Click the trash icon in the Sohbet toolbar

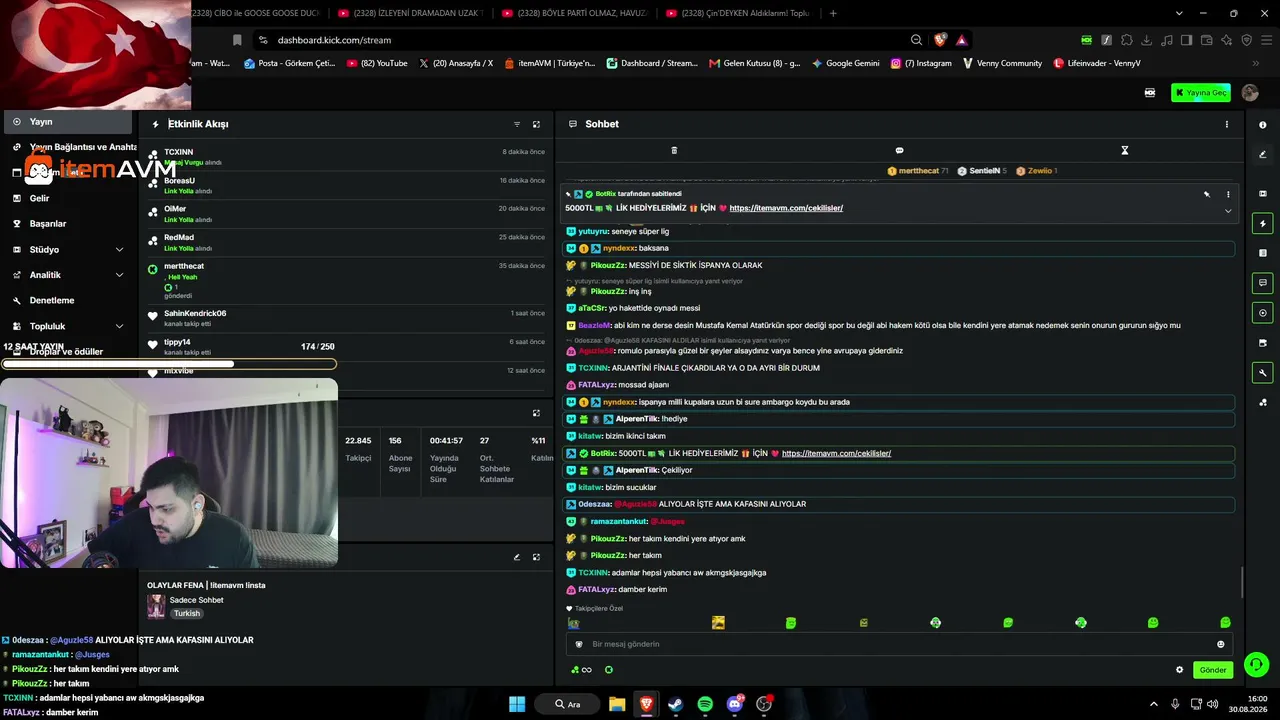[674, 150]
